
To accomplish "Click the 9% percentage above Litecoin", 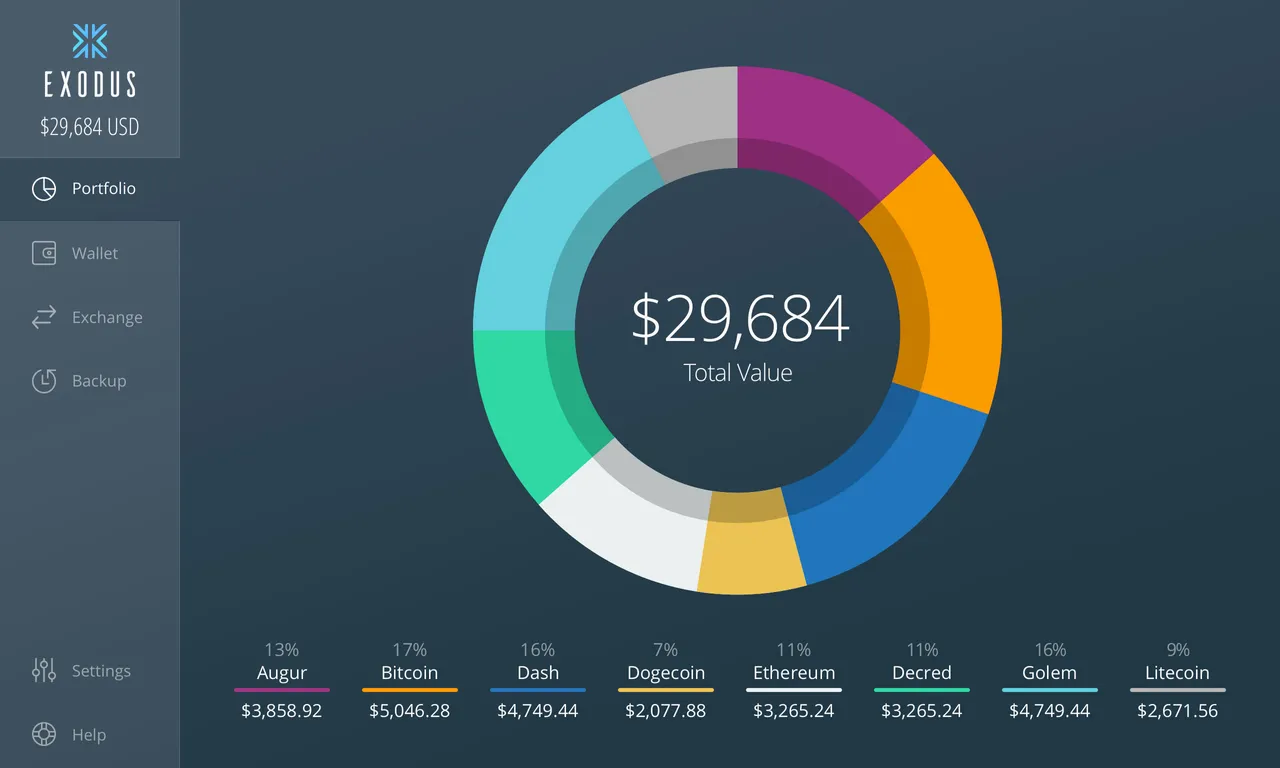I will (x=1178, y=650).
